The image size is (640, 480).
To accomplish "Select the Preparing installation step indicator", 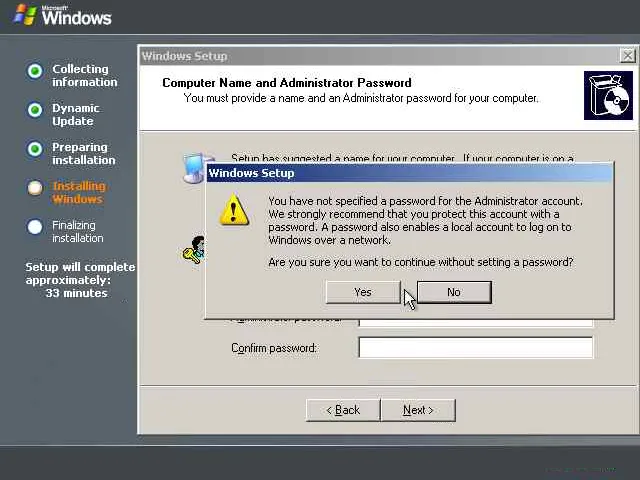I will point(35,149).
